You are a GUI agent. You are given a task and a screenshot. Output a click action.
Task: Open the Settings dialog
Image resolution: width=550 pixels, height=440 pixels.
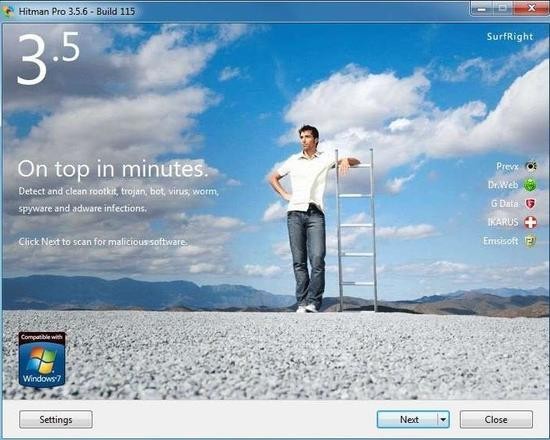point(56,419)
